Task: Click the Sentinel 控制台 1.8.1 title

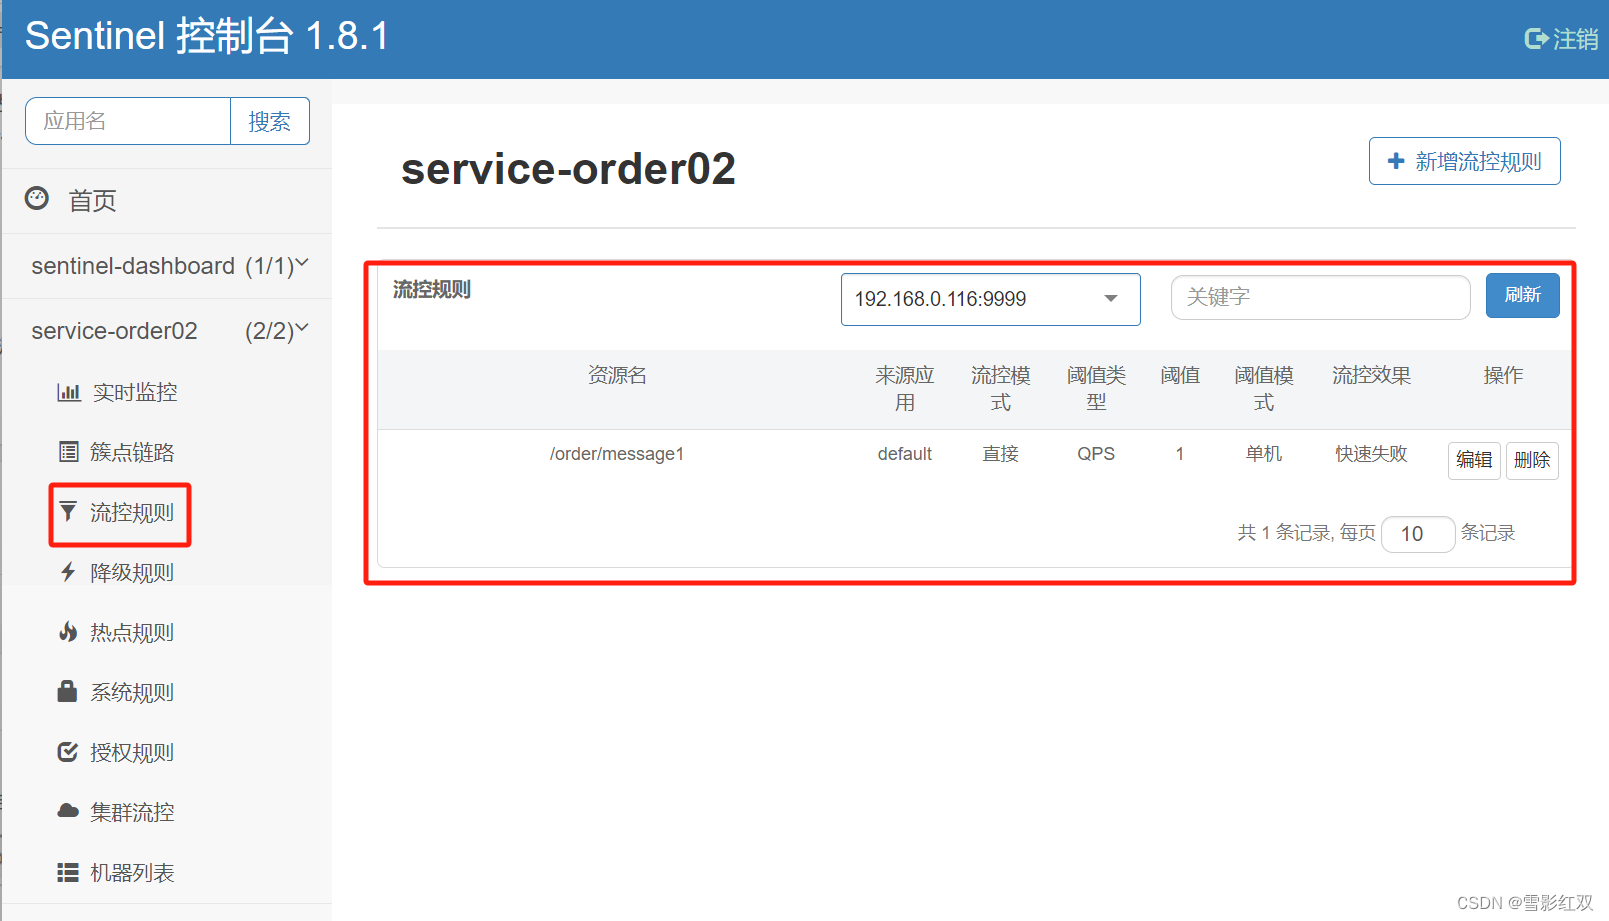Action: tap(207, 37)
